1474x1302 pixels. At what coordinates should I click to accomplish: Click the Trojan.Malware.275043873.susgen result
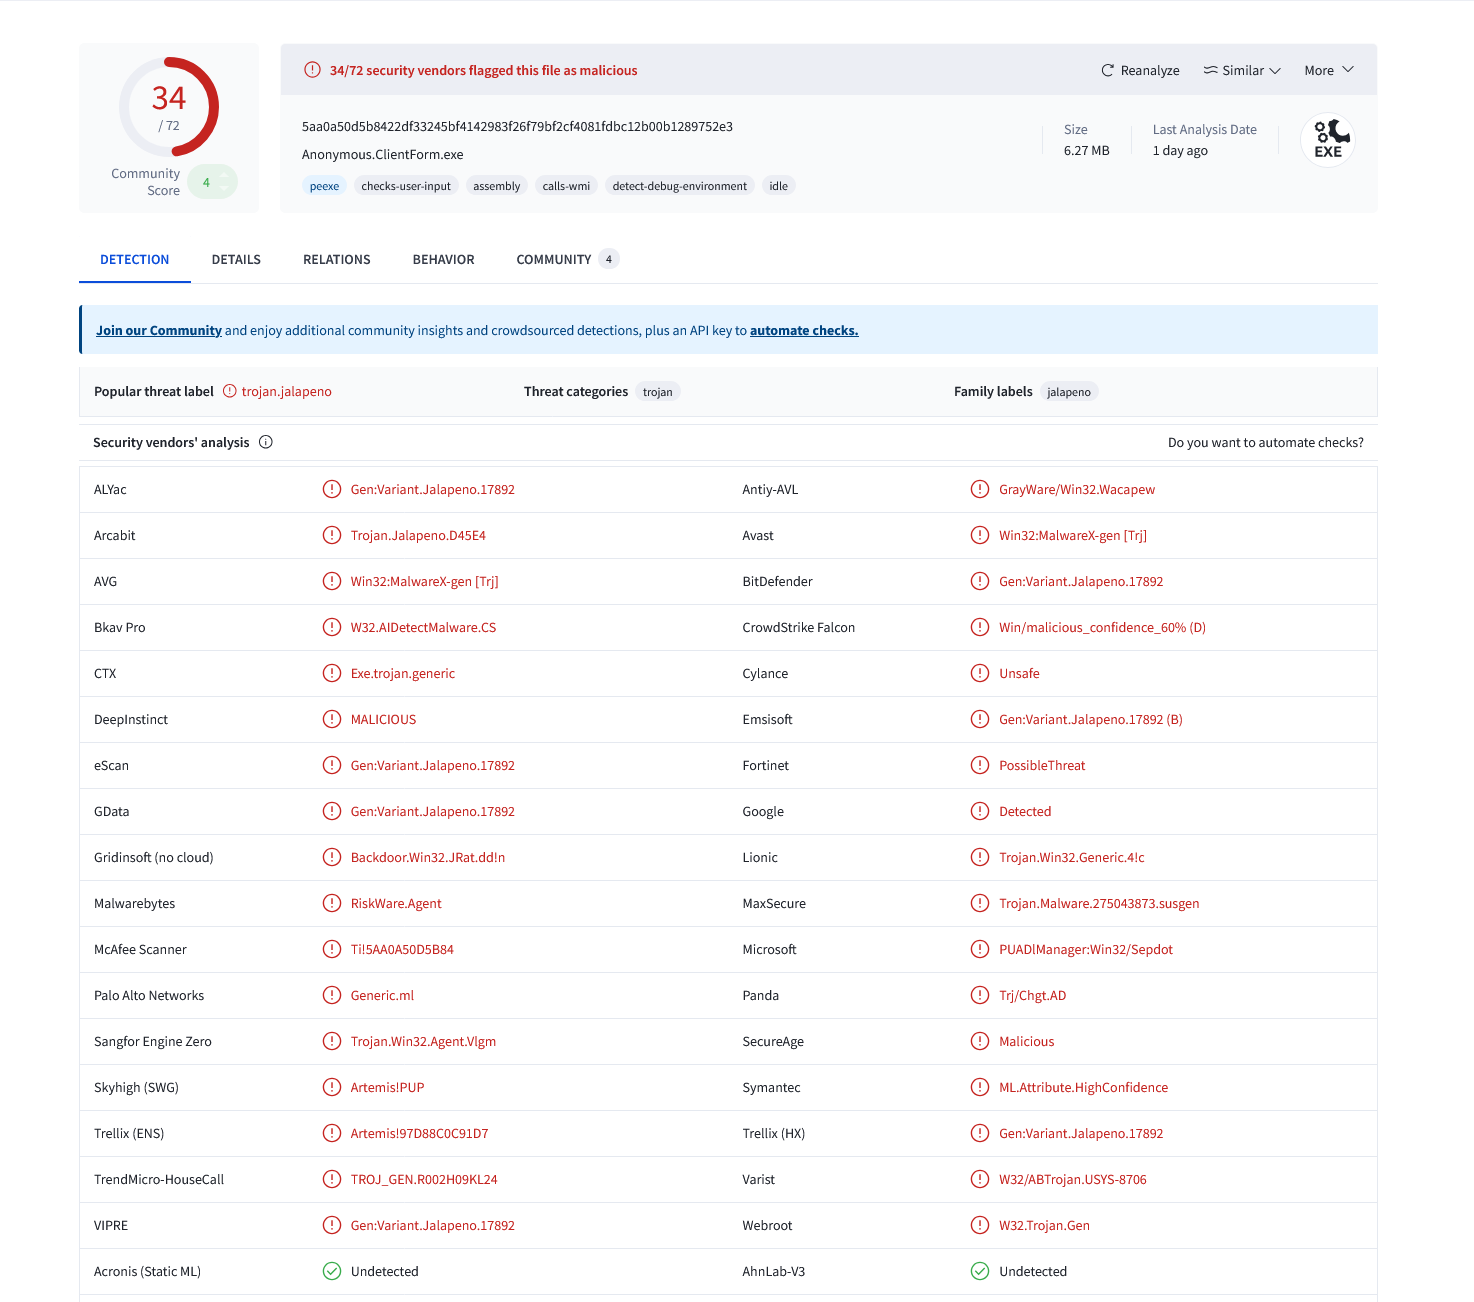click(x=1099, y=903)
